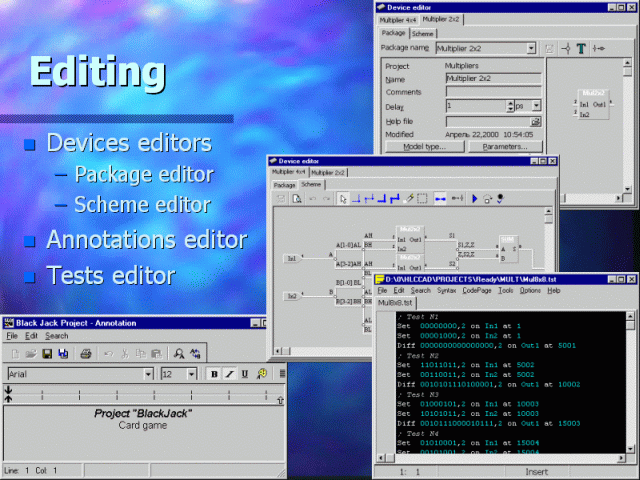Click the Name input field

pyautogui.click(x=493, y=77)
